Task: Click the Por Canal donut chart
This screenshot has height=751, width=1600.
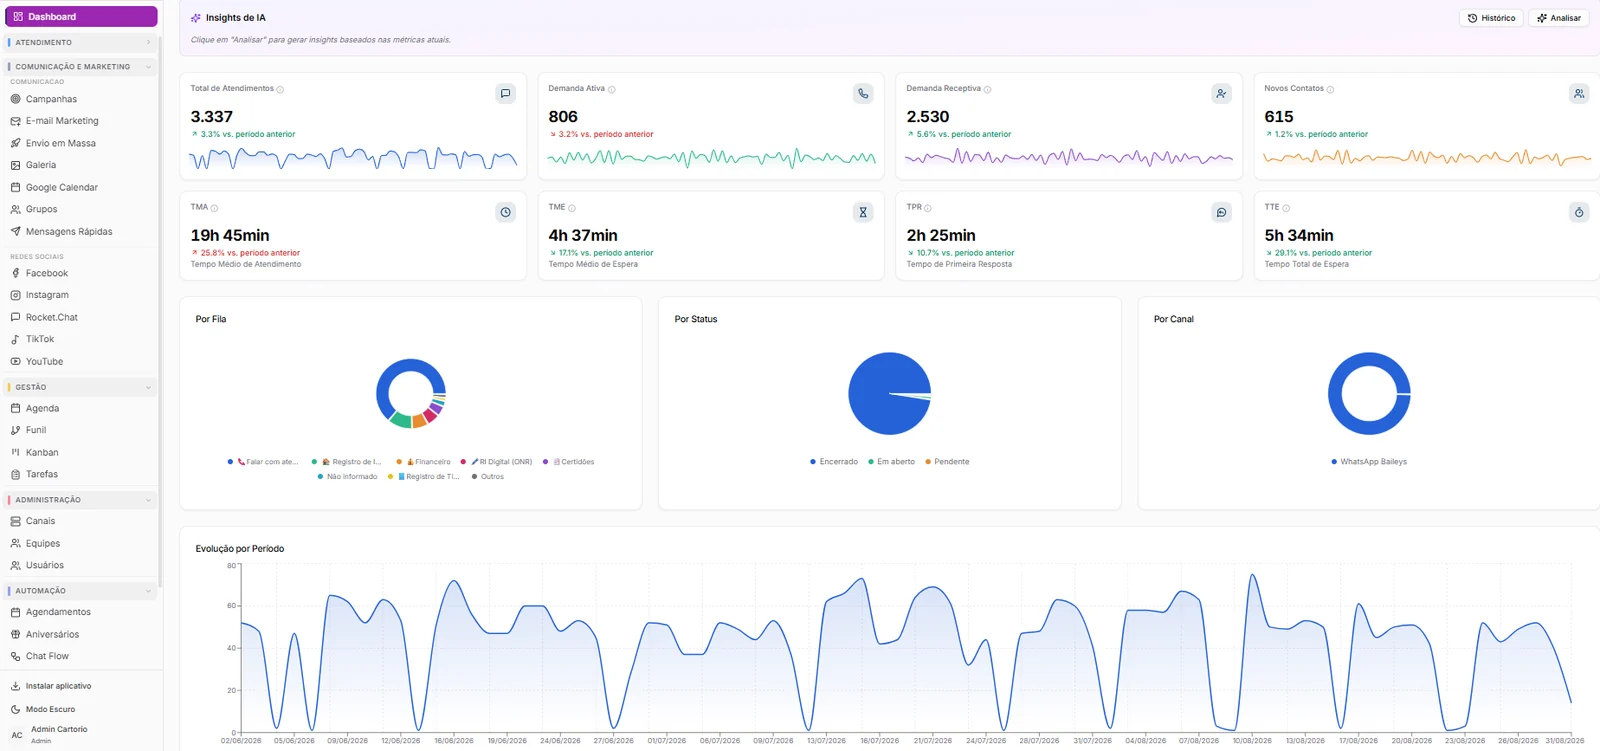Action: point(1369,394)
